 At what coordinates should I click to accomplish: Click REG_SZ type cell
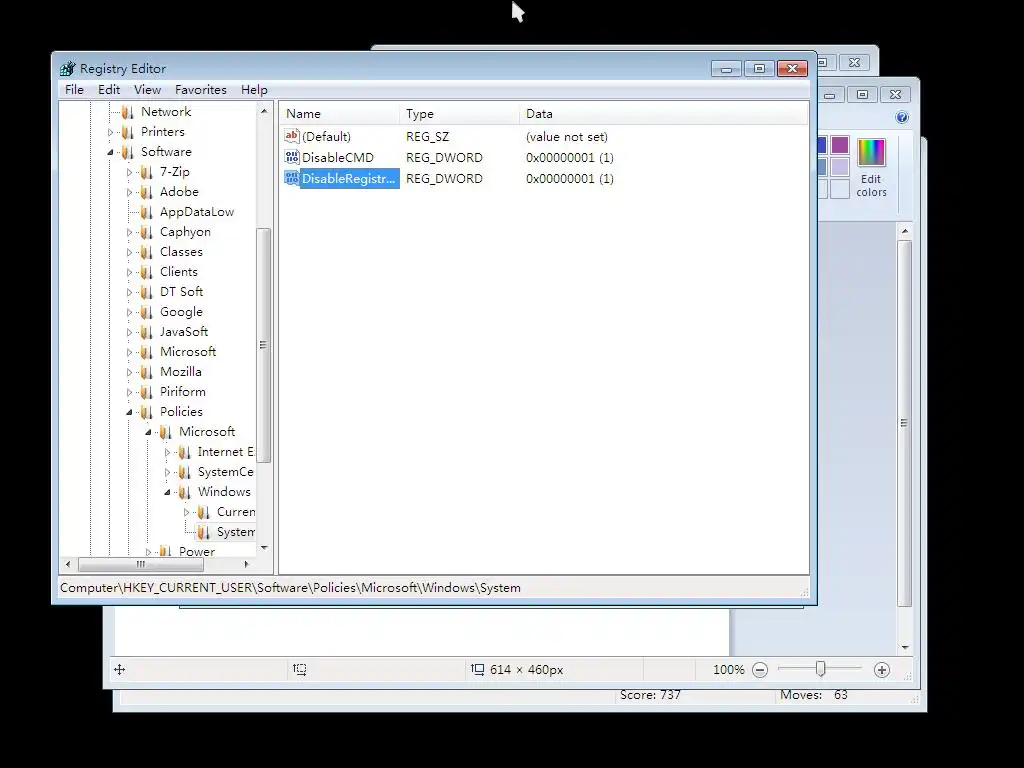[x=427, y=136]
